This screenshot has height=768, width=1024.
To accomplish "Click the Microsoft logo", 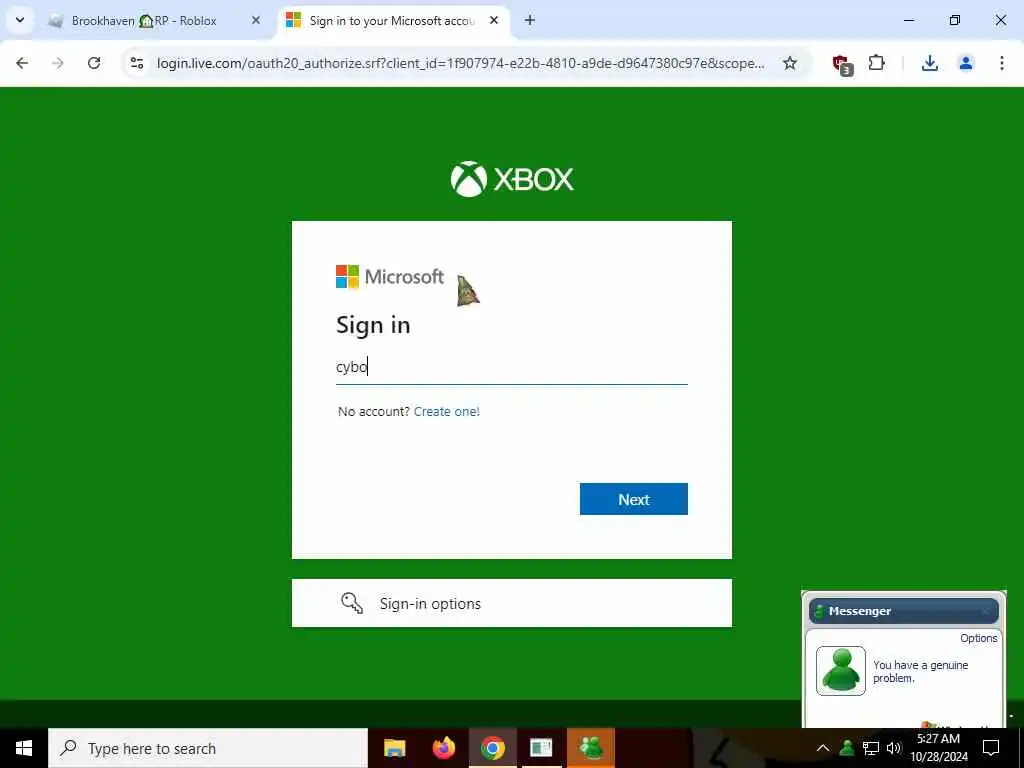I will coord(390,277).
